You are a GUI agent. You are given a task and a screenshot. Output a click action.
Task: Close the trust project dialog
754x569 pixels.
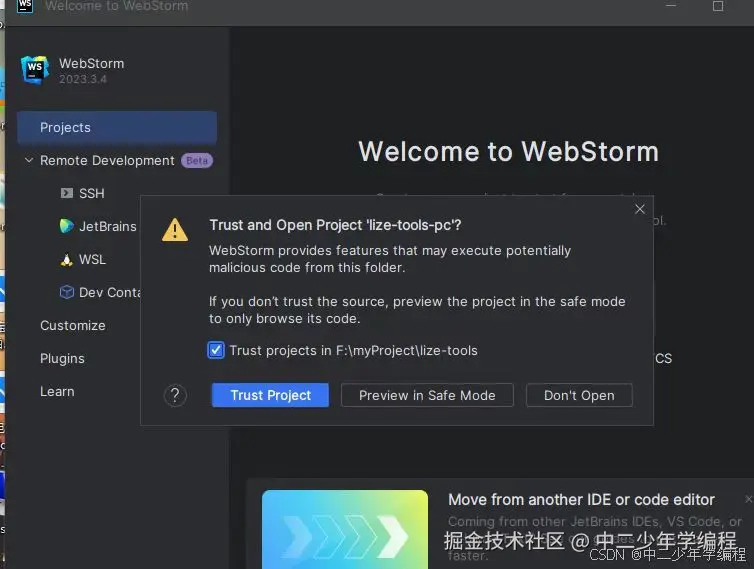(640, 209)
